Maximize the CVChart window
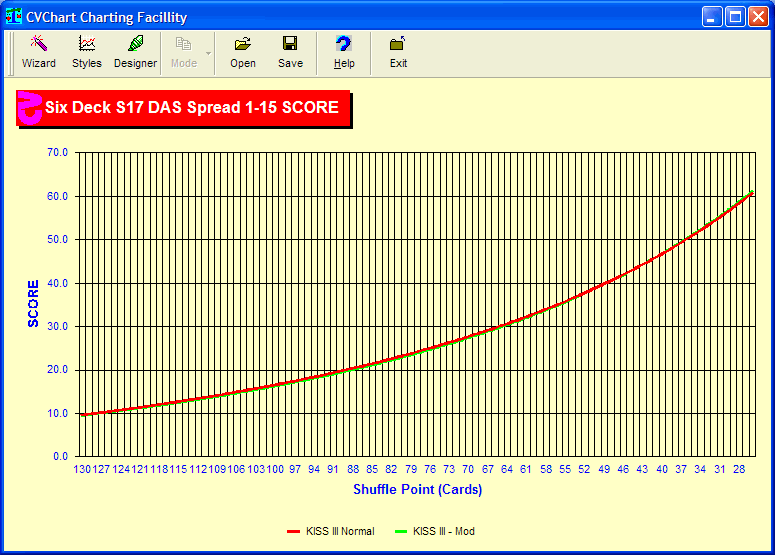The width and height of the screenshot is (775, 555). pos(734,17)
